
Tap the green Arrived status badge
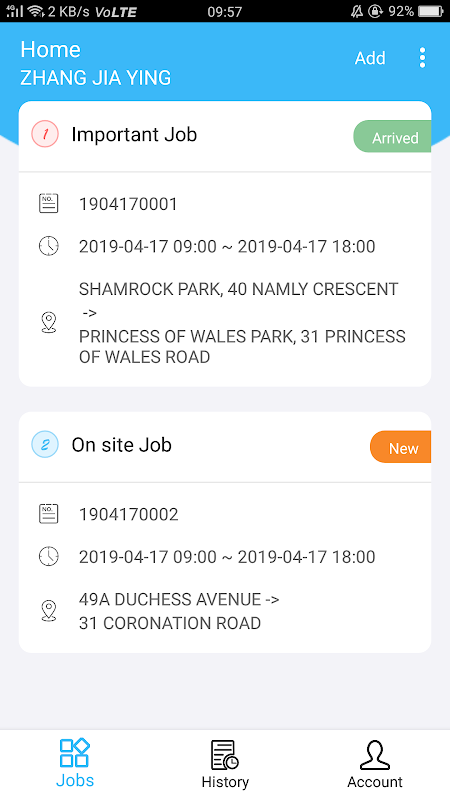point(392,136)
